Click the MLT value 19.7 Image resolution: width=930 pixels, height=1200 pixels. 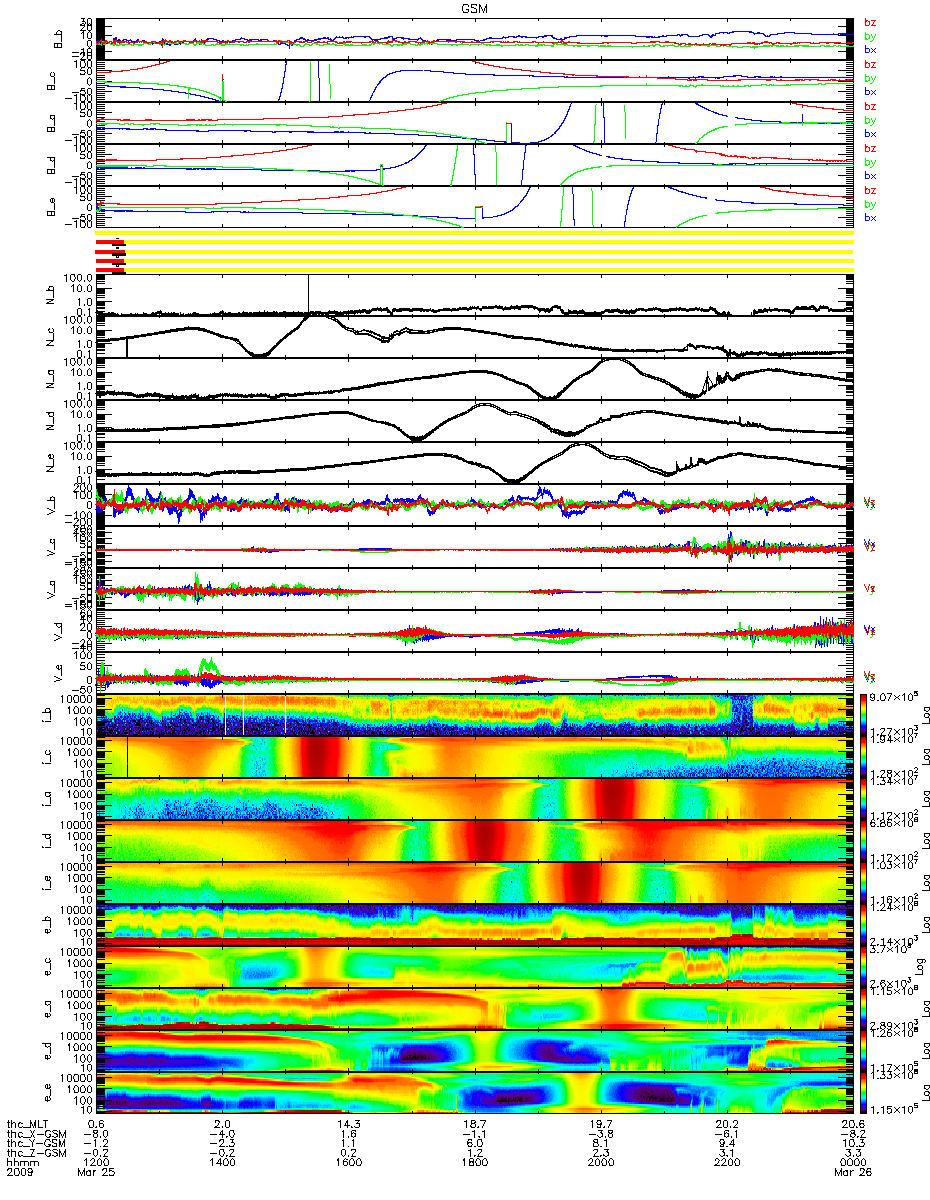pyautogui.click(x=600, y=1123)
